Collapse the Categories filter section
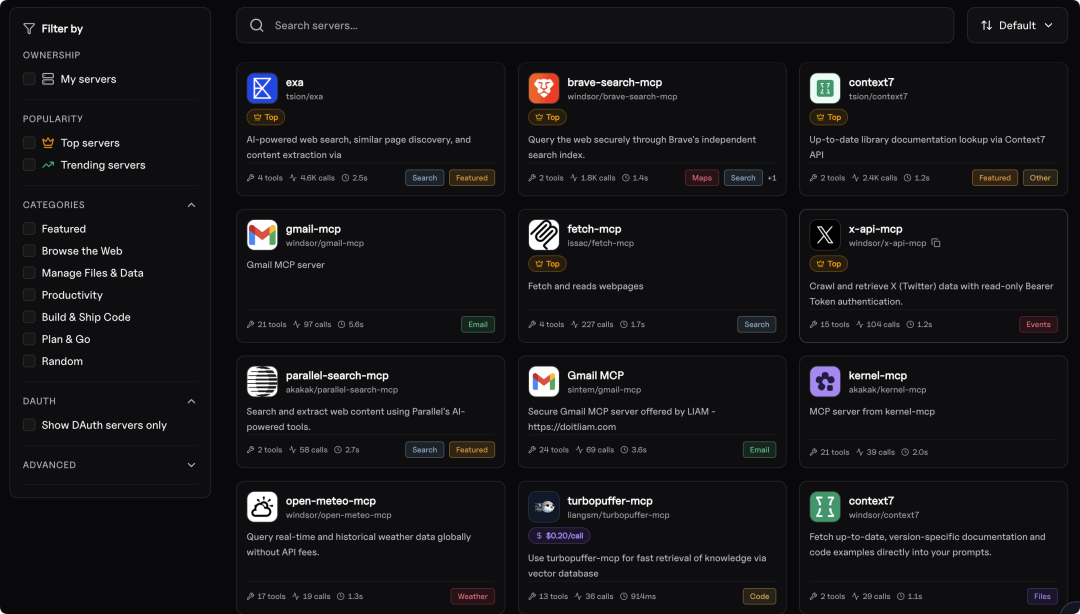1080x614 pixels. click(x=191, y=205)
